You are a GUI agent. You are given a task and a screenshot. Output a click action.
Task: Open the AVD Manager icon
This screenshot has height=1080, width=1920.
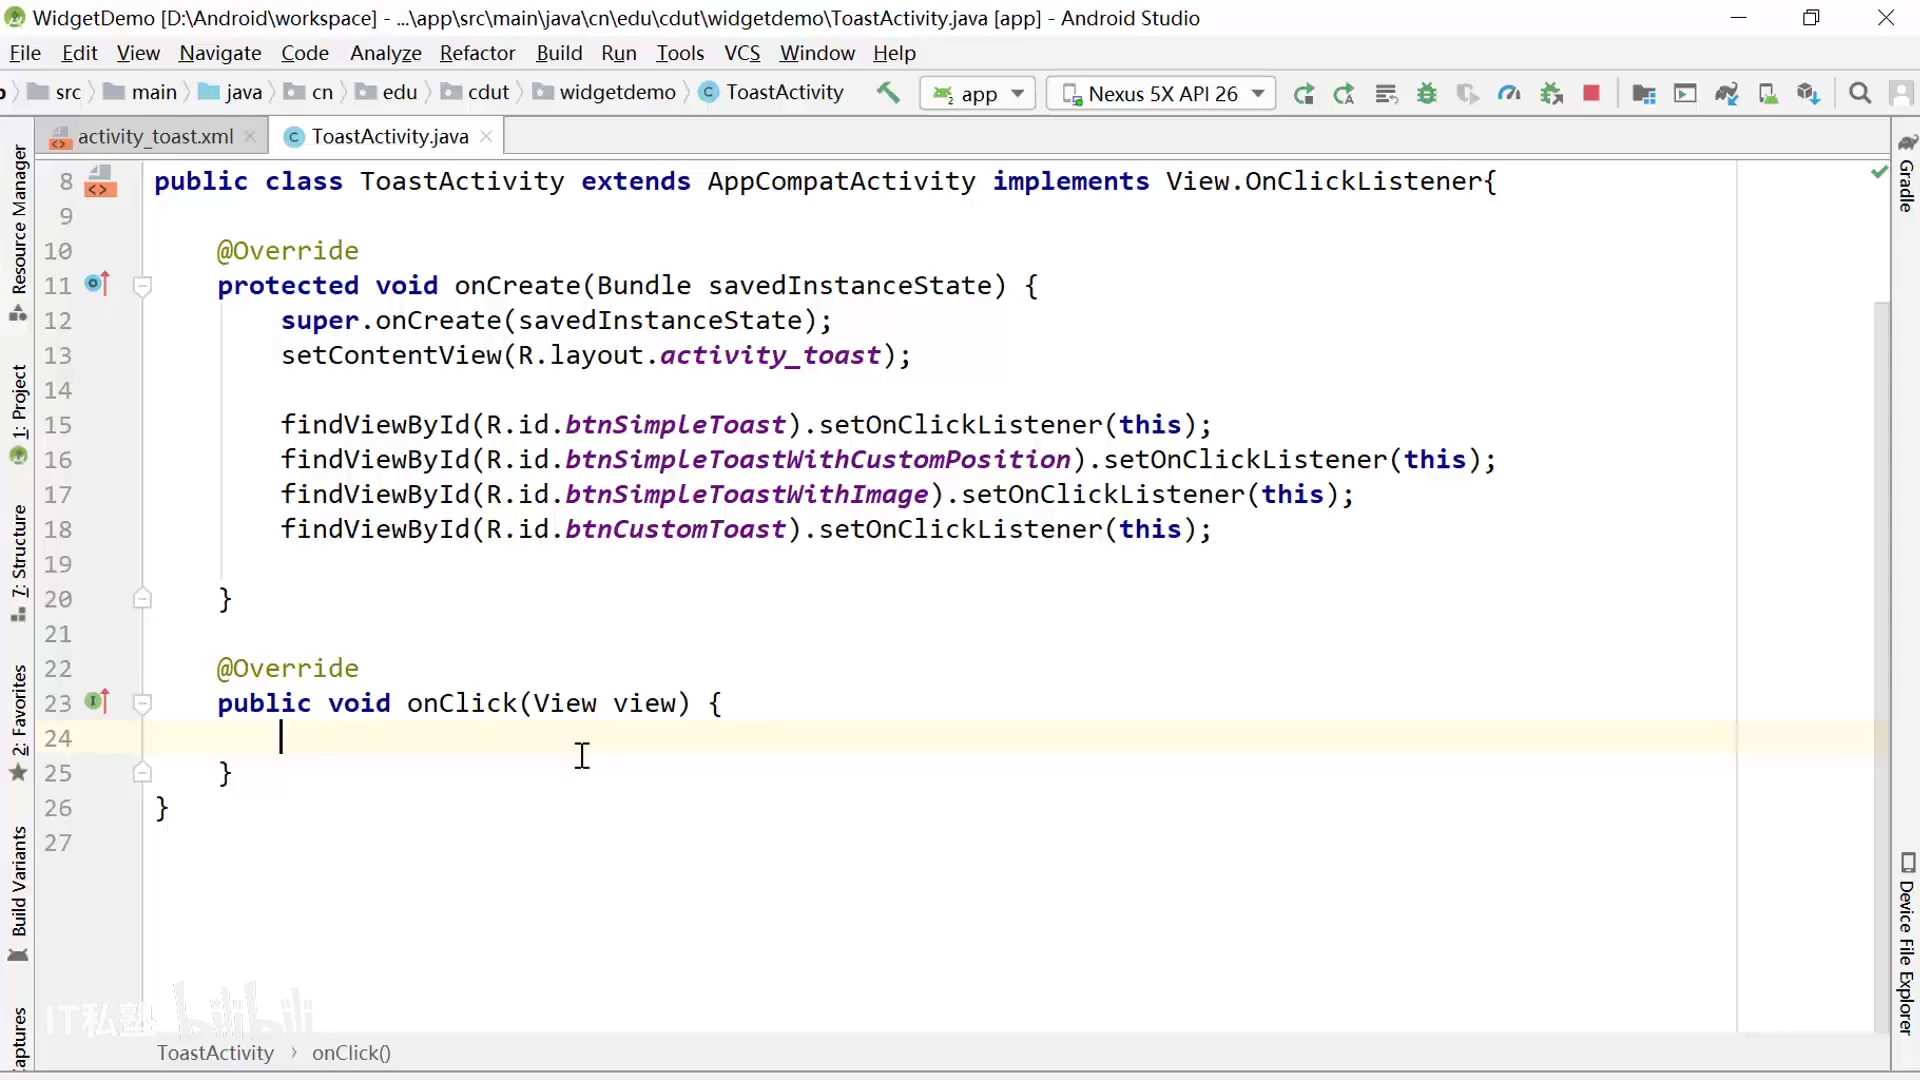[x=1768, y=93]
